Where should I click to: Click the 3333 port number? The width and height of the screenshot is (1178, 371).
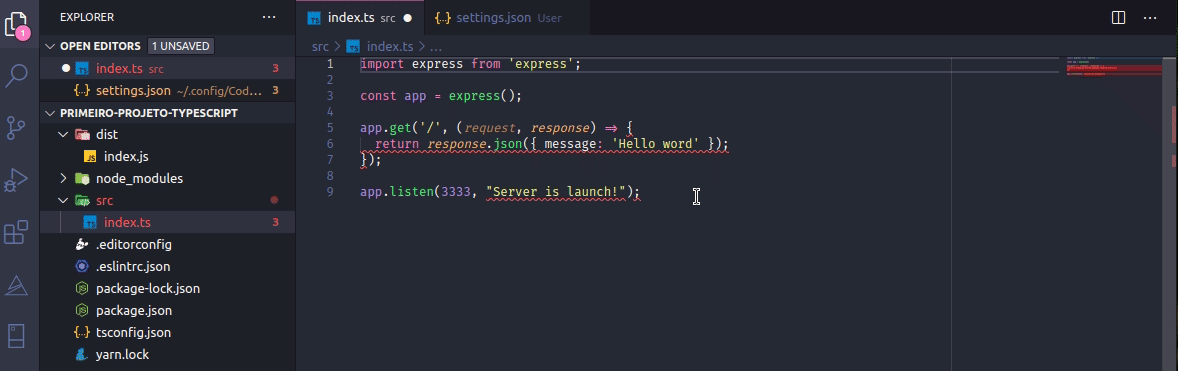tap(456, 192)
